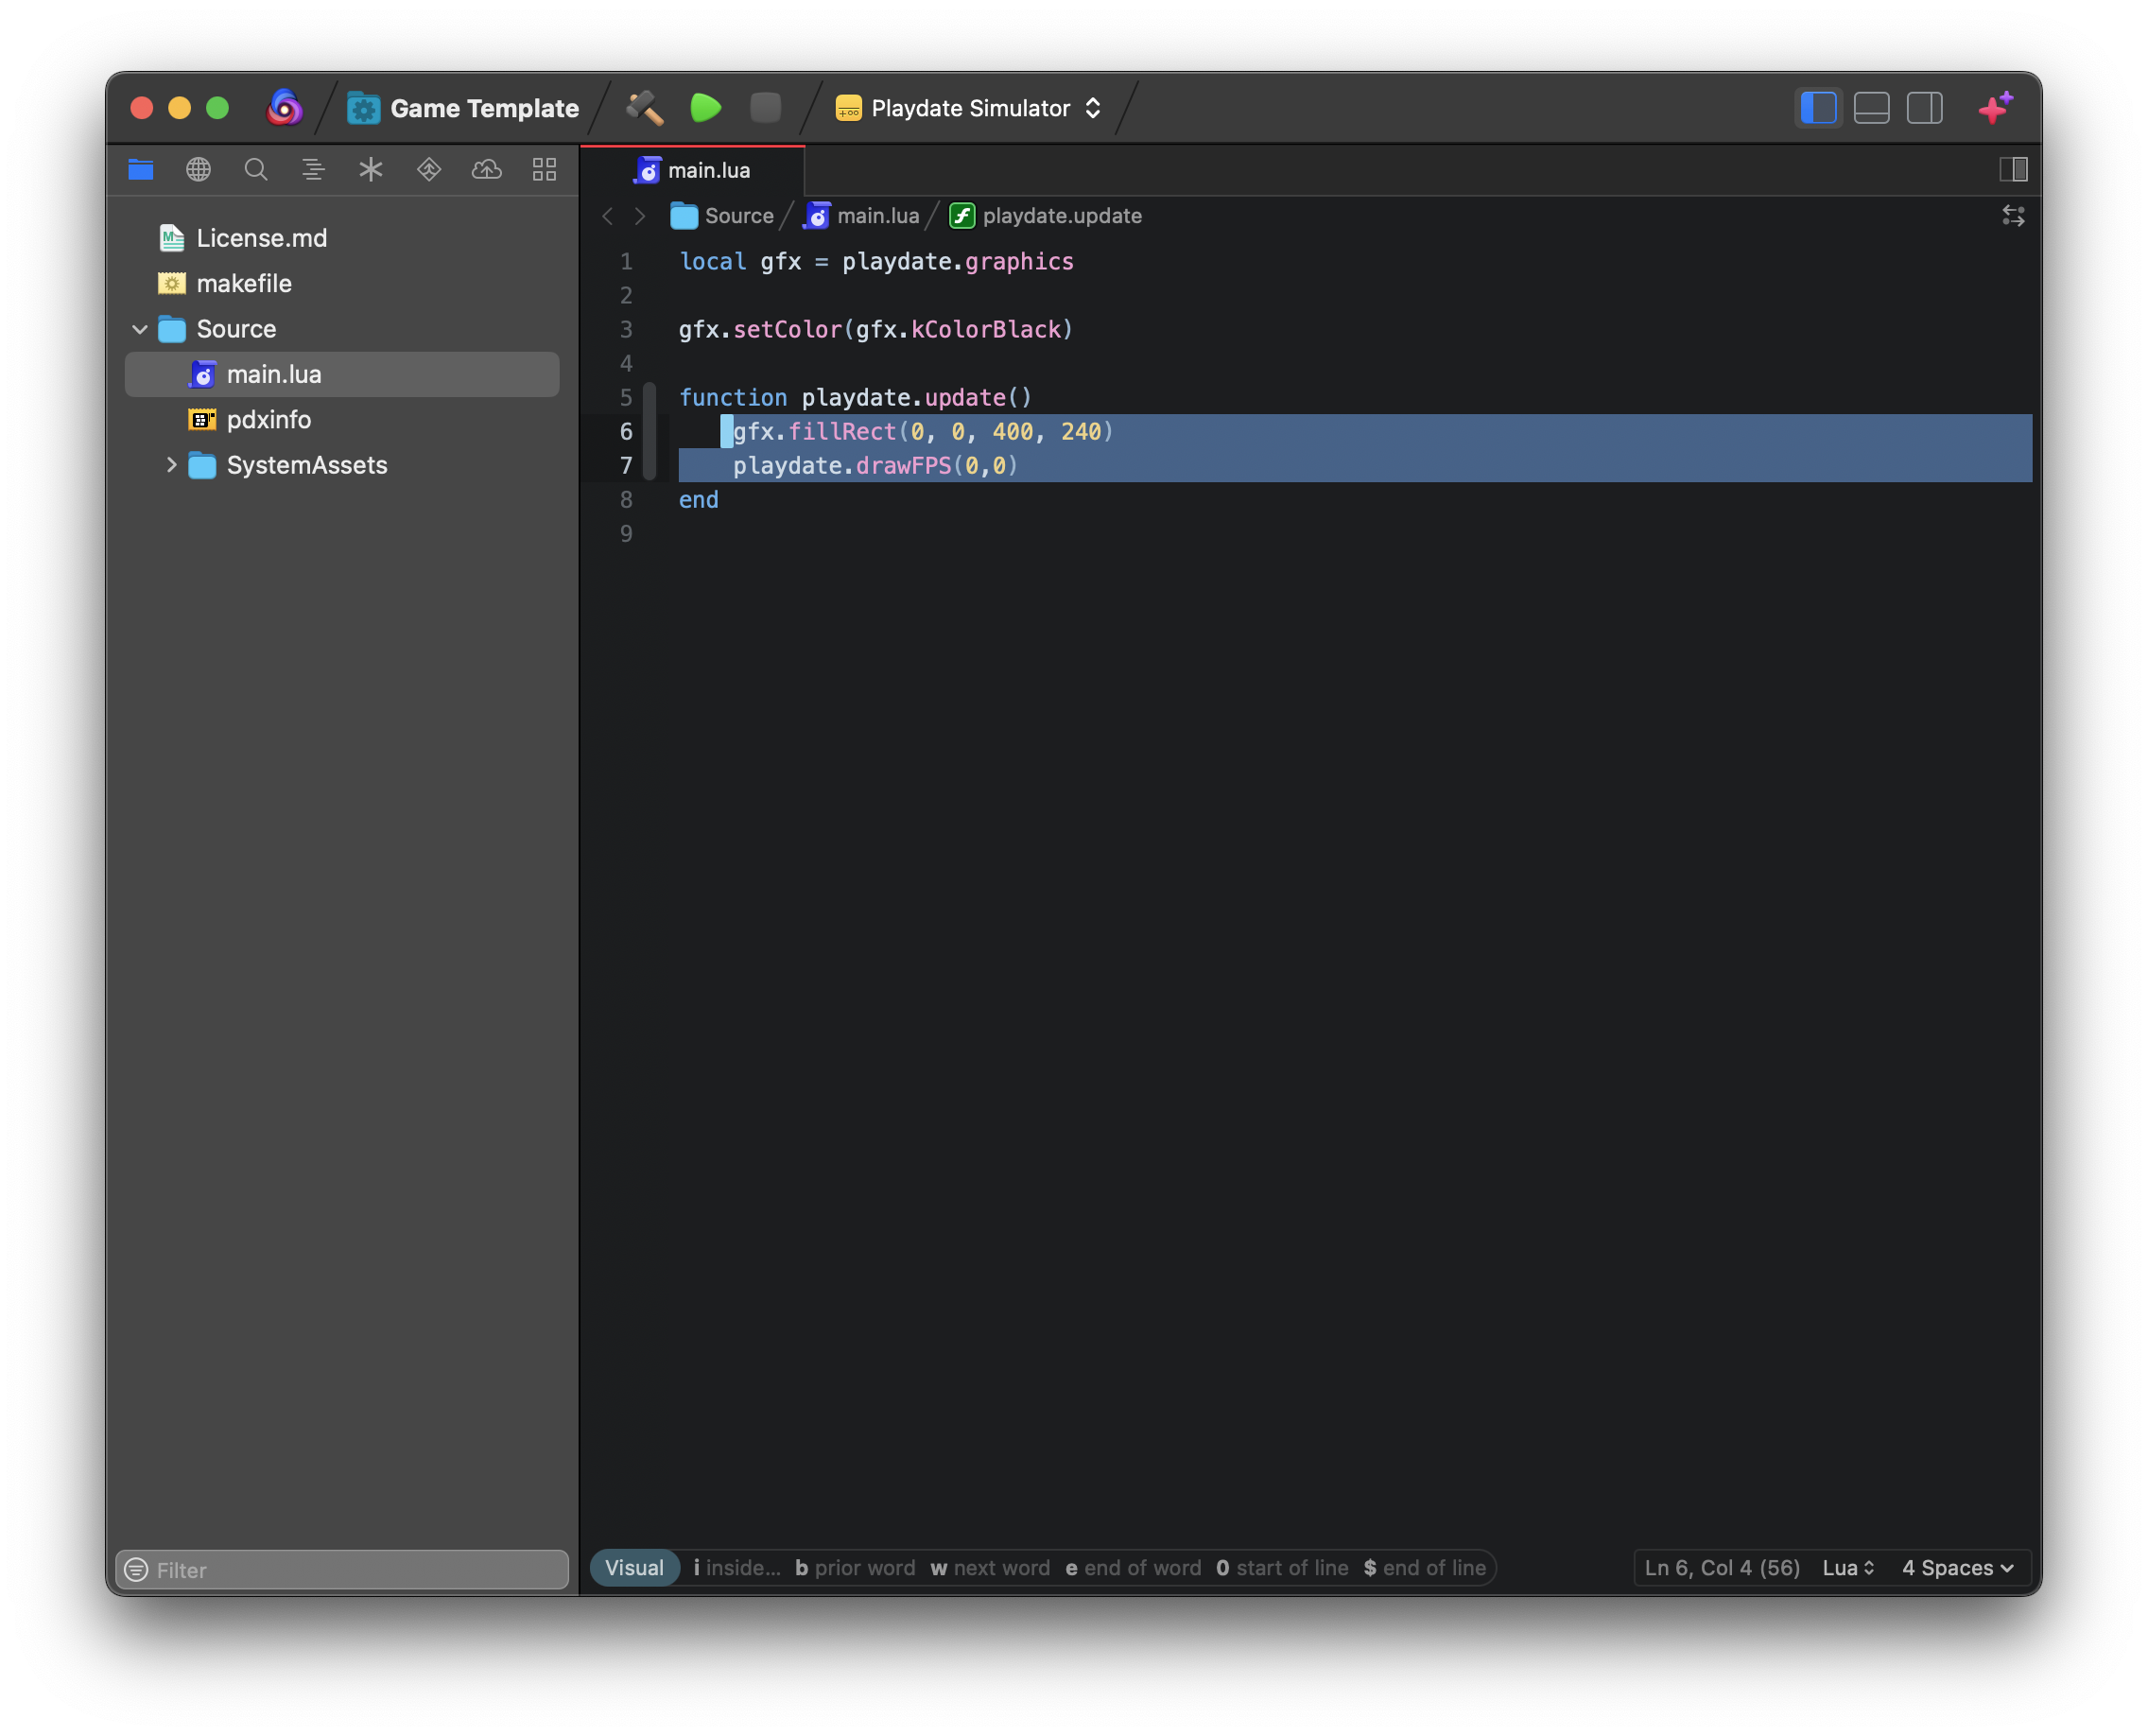This screenshot has width=2148, height=1736.
Task: Toggle the bottom pane visibility
Action: point(1872,108)
